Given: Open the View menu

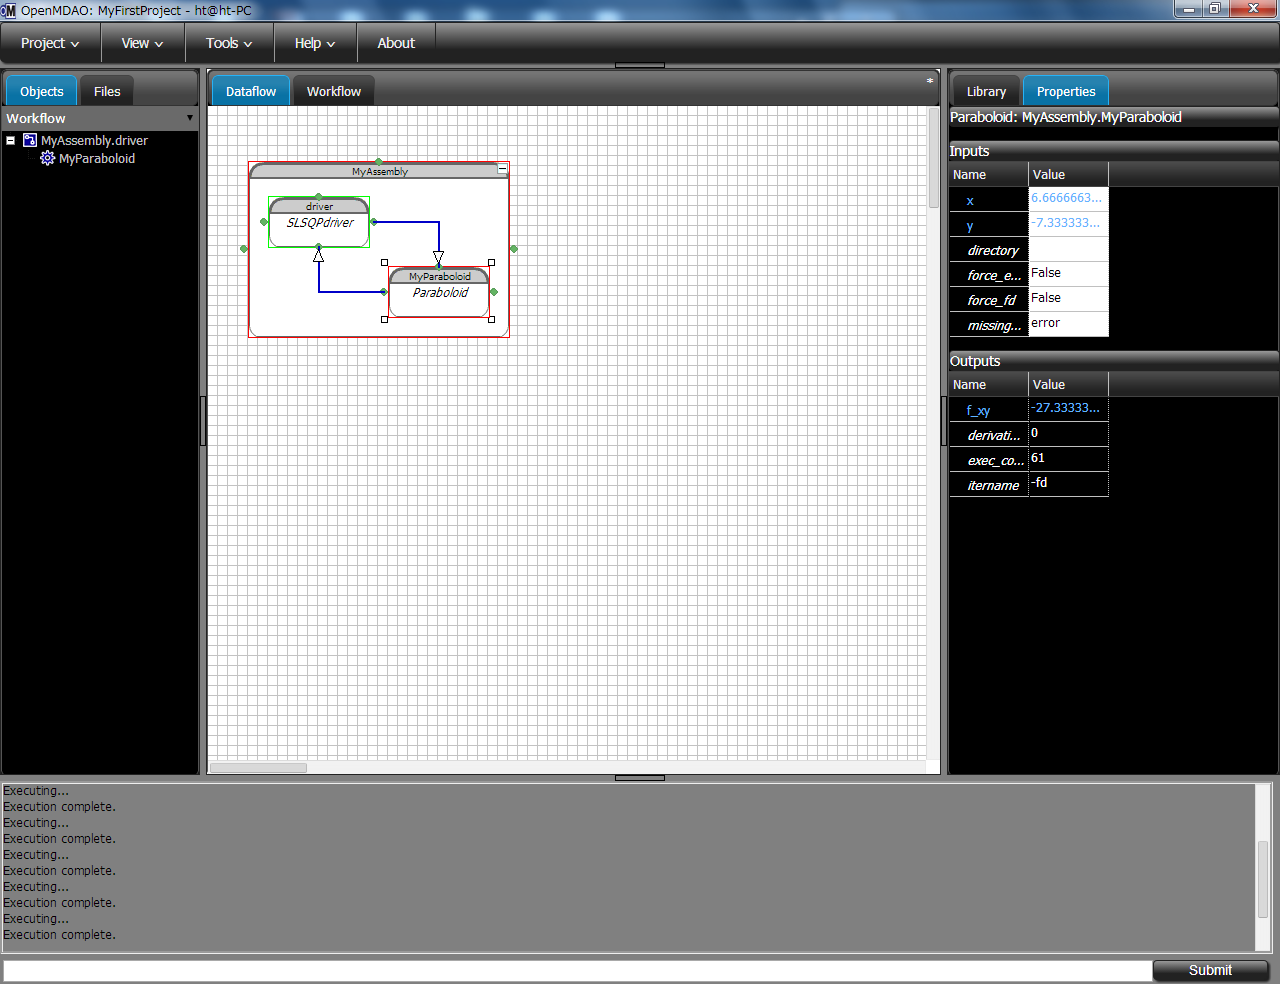Looking at the screenshot, I should coord(142,43).
